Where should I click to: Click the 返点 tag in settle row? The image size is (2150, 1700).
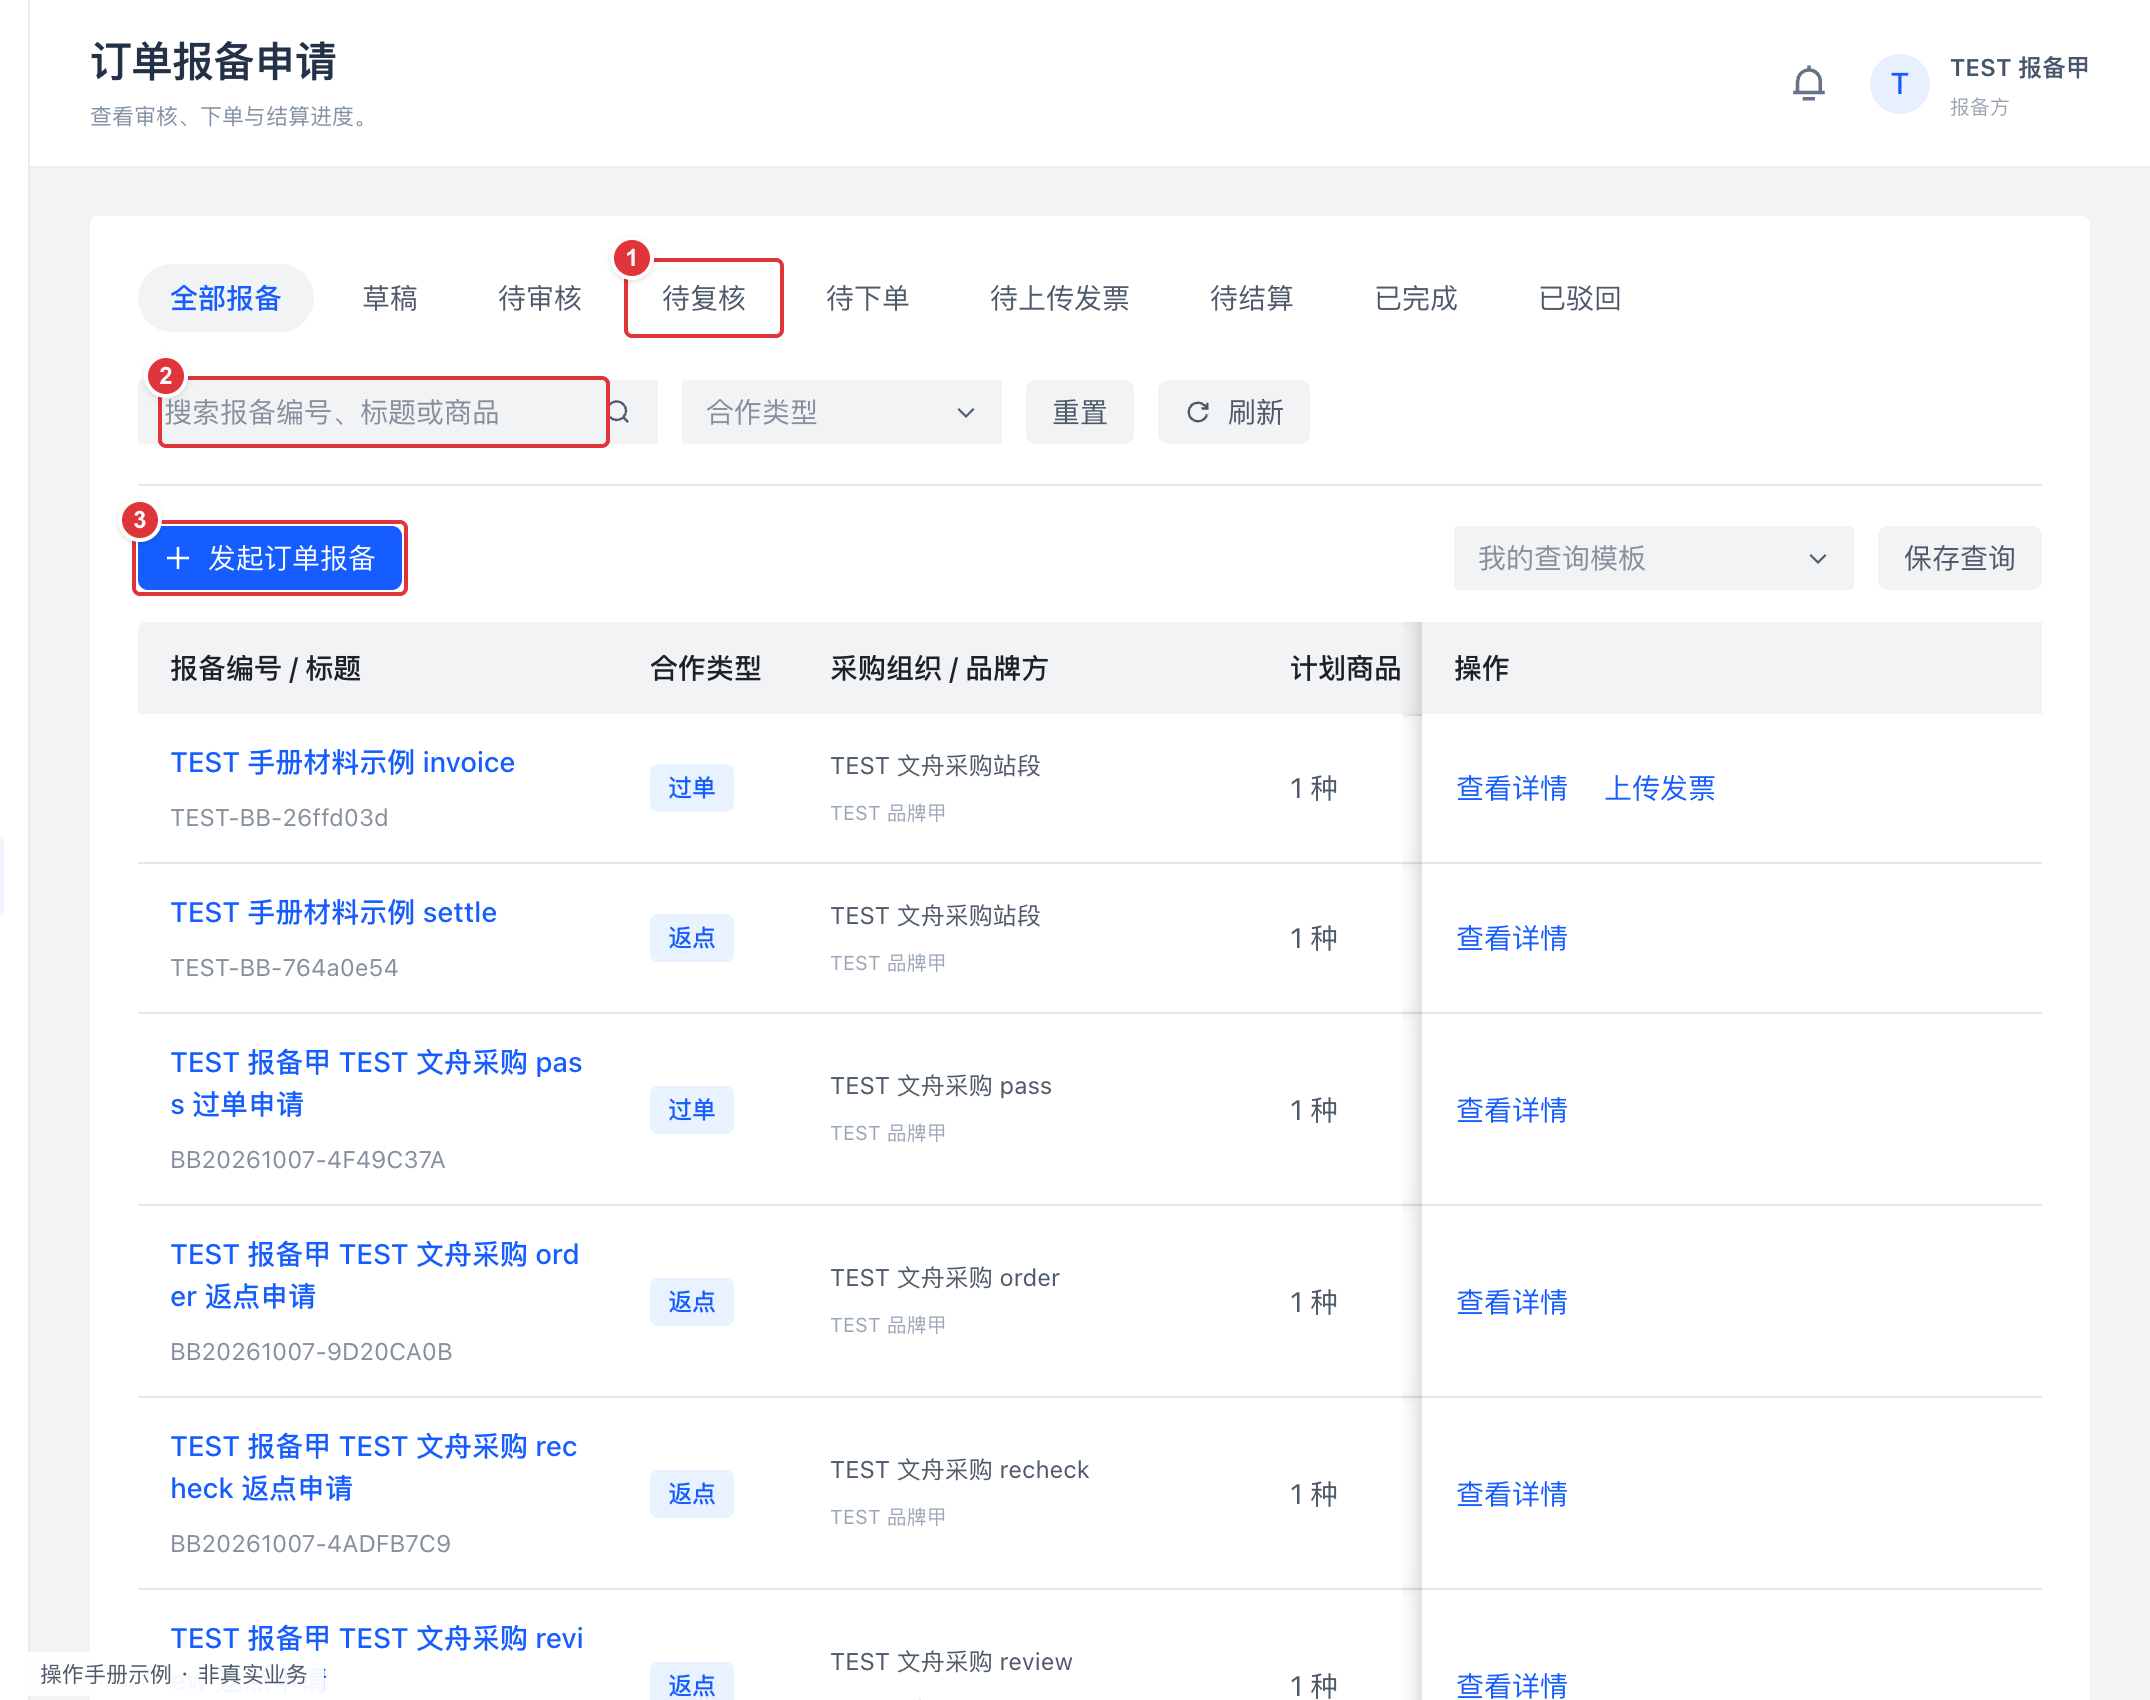(x=692, y=938)
